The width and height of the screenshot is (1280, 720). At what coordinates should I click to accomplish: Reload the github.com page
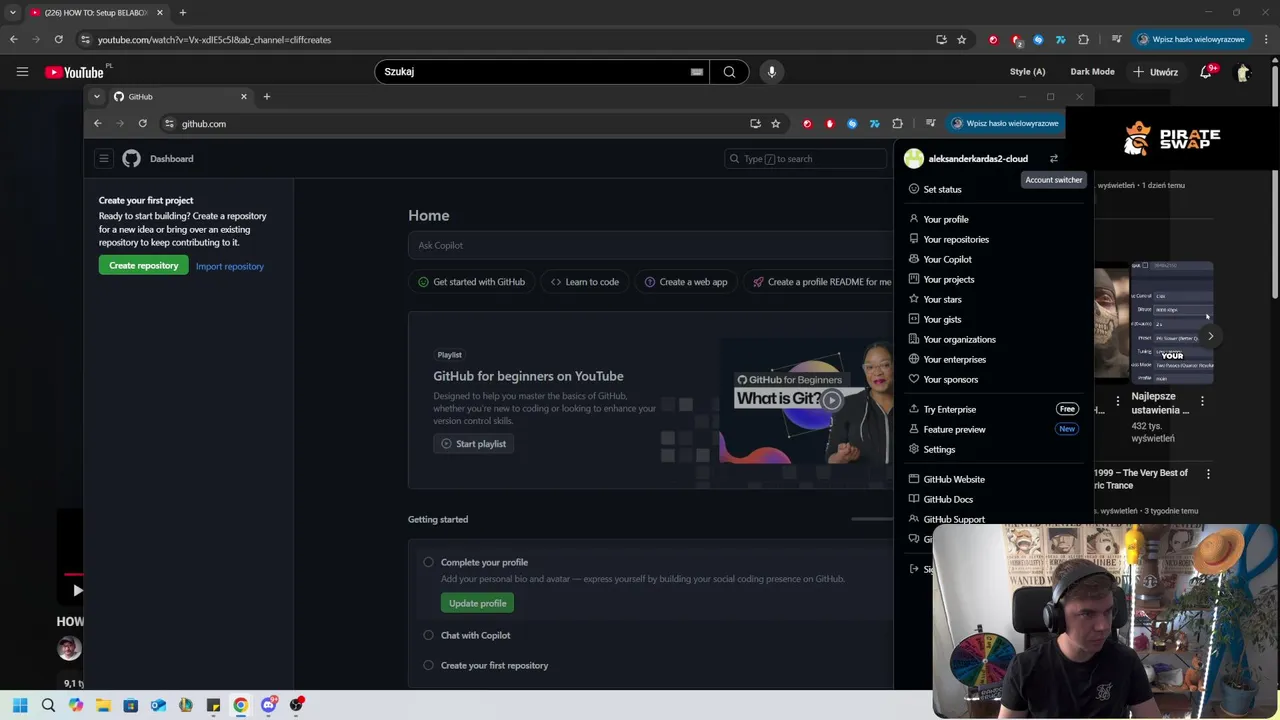(142, 123)
